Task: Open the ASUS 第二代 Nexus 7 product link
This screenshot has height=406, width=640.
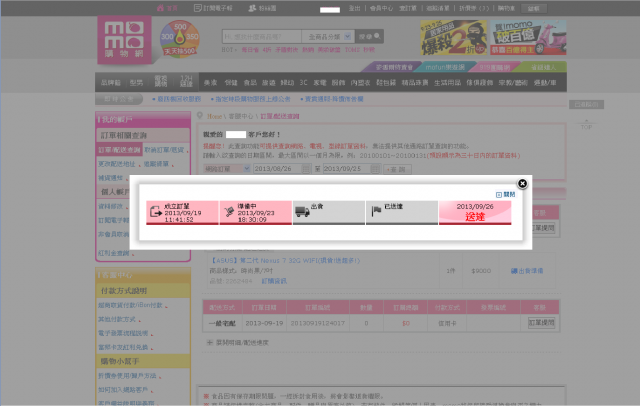Action: [285, 260]
